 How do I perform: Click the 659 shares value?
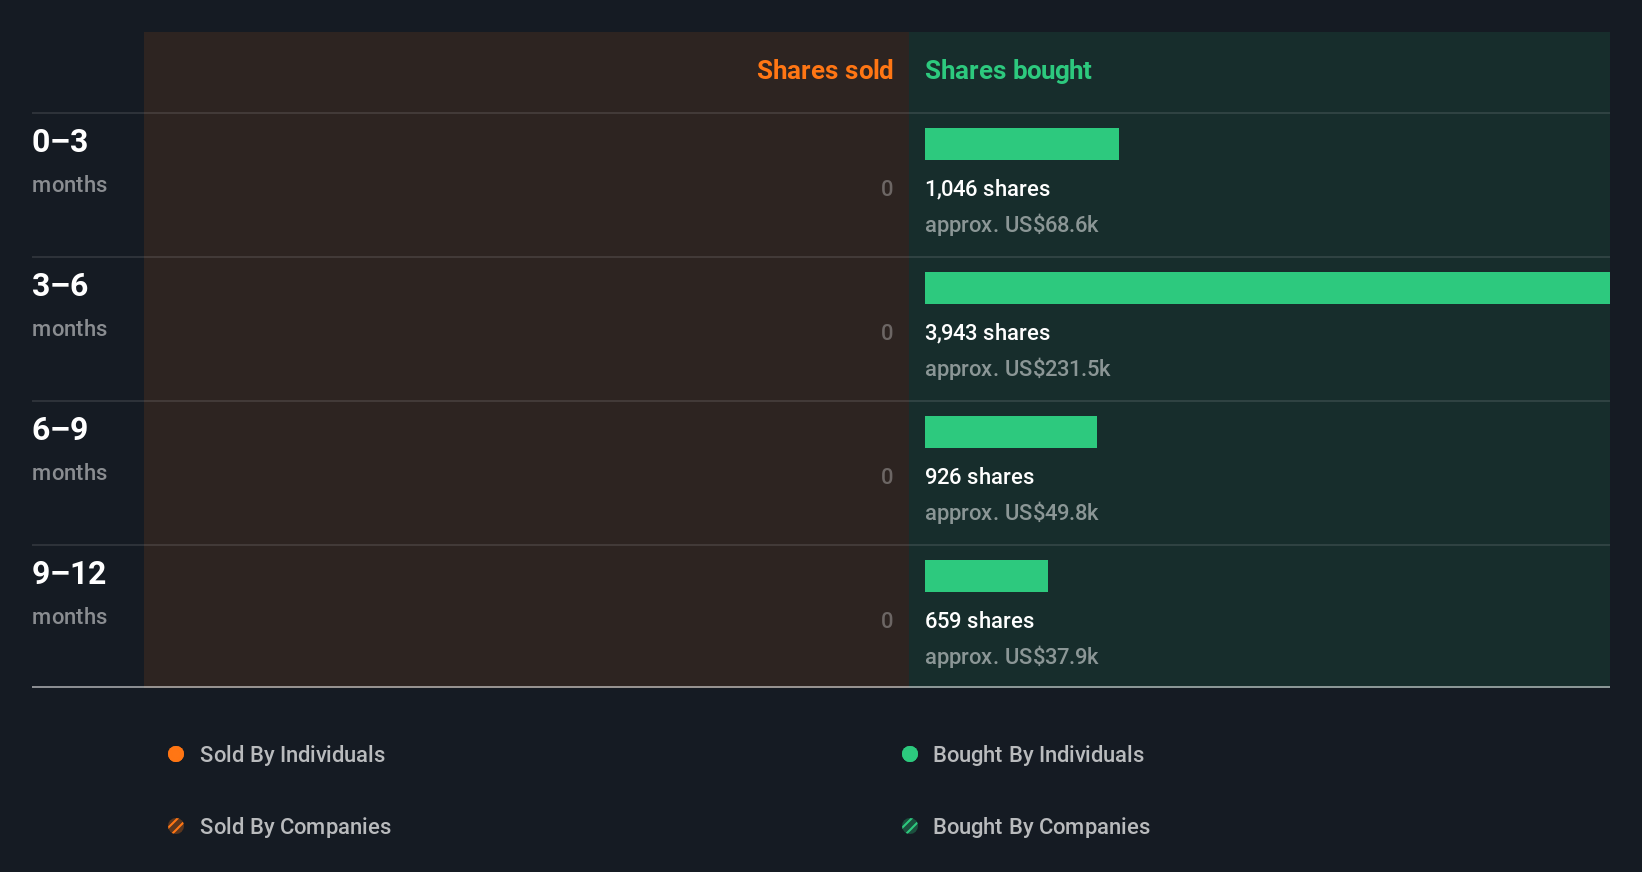(979, 620)
